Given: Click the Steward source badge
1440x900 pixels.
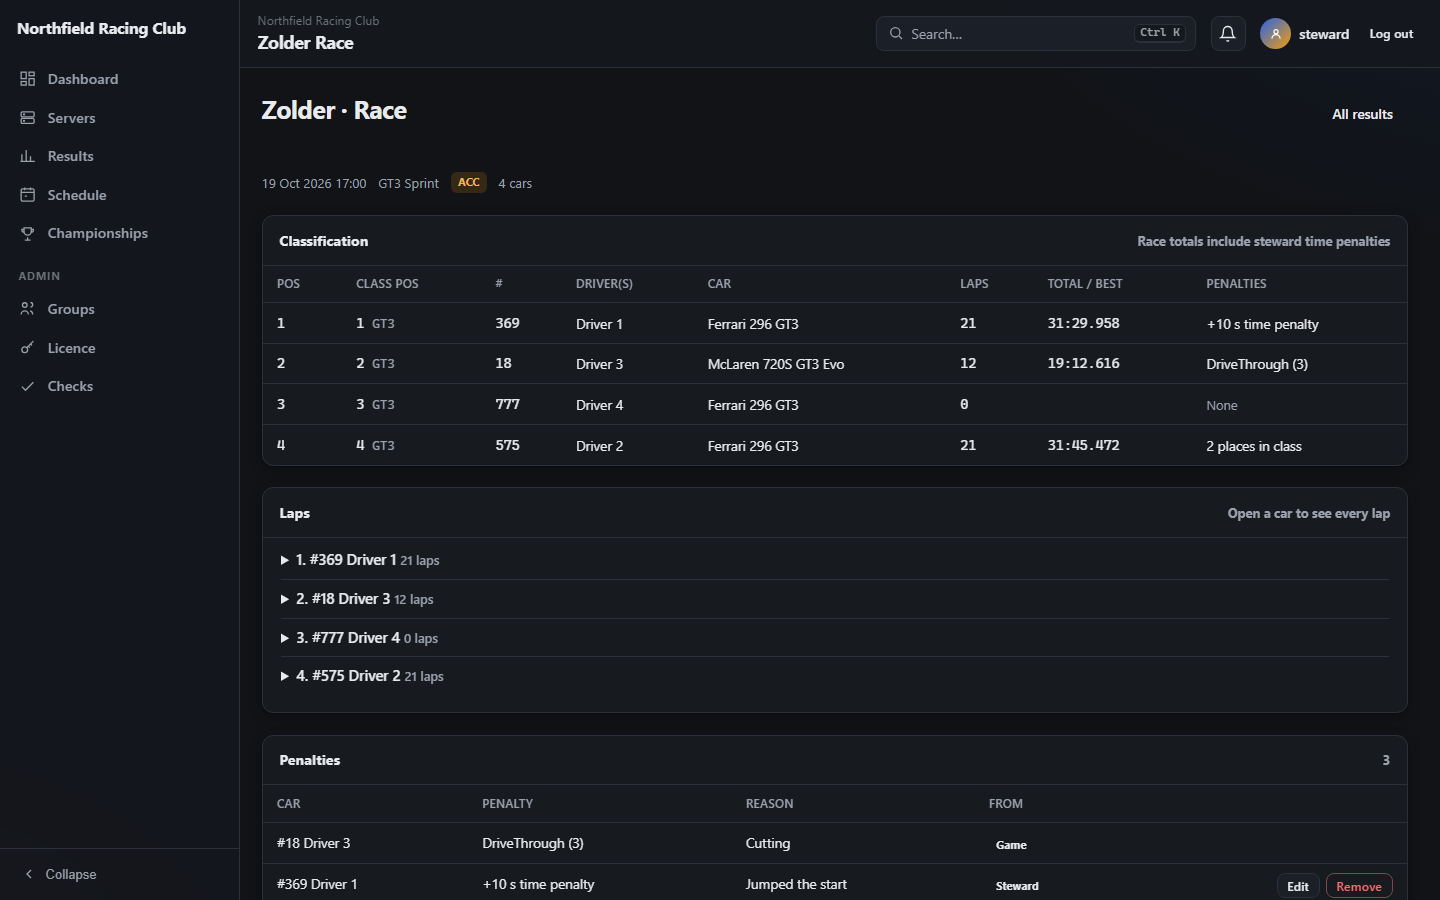Looking at the screenshot, I should [x=1017, y=886].
